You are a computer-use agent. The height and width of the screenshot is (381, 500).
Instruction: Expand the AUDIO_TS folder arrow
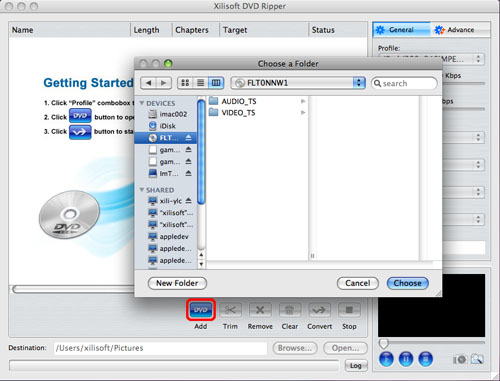pos(303,101)
